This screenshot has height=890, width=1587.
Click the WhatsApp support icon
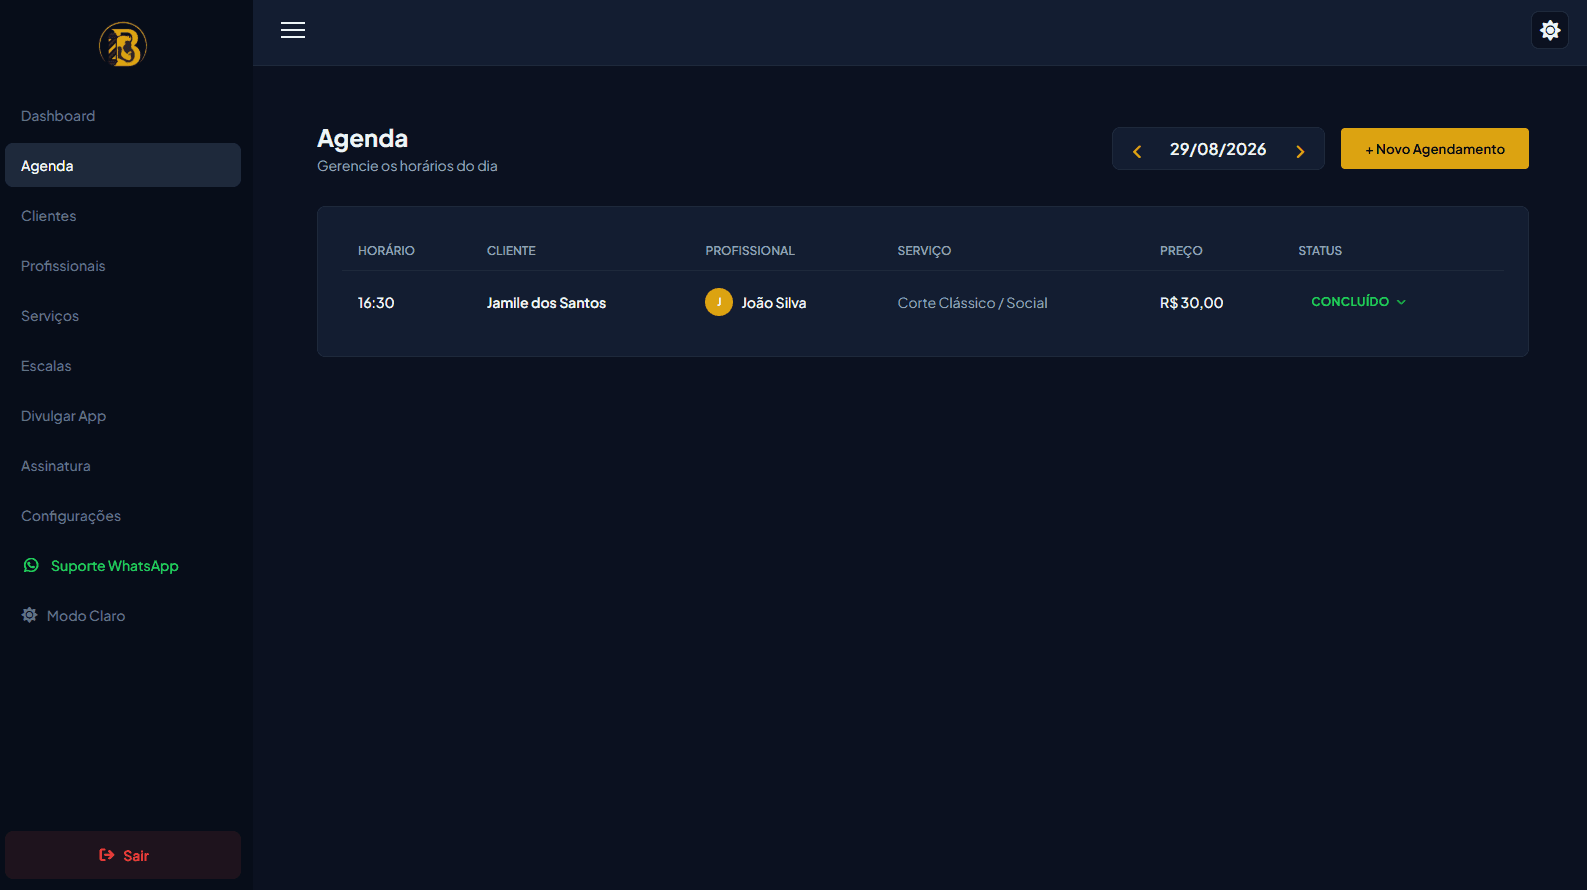pyautogui.click(x=31, y=565)
